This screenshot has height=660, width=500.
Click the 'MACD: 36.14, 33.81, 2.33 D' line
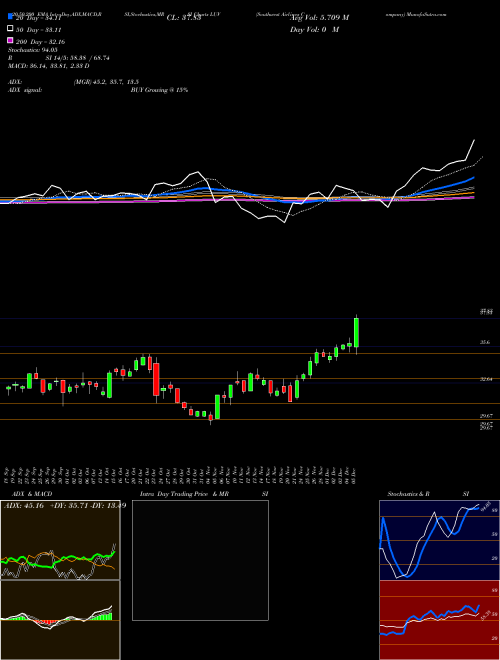[48, 66]
